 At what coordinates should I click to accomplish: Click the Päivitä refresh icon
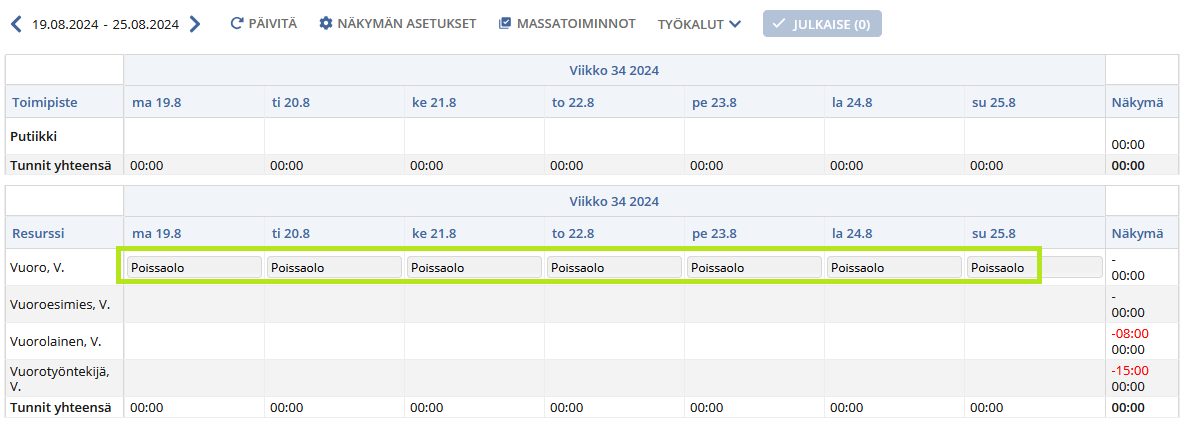click(236, 23)
